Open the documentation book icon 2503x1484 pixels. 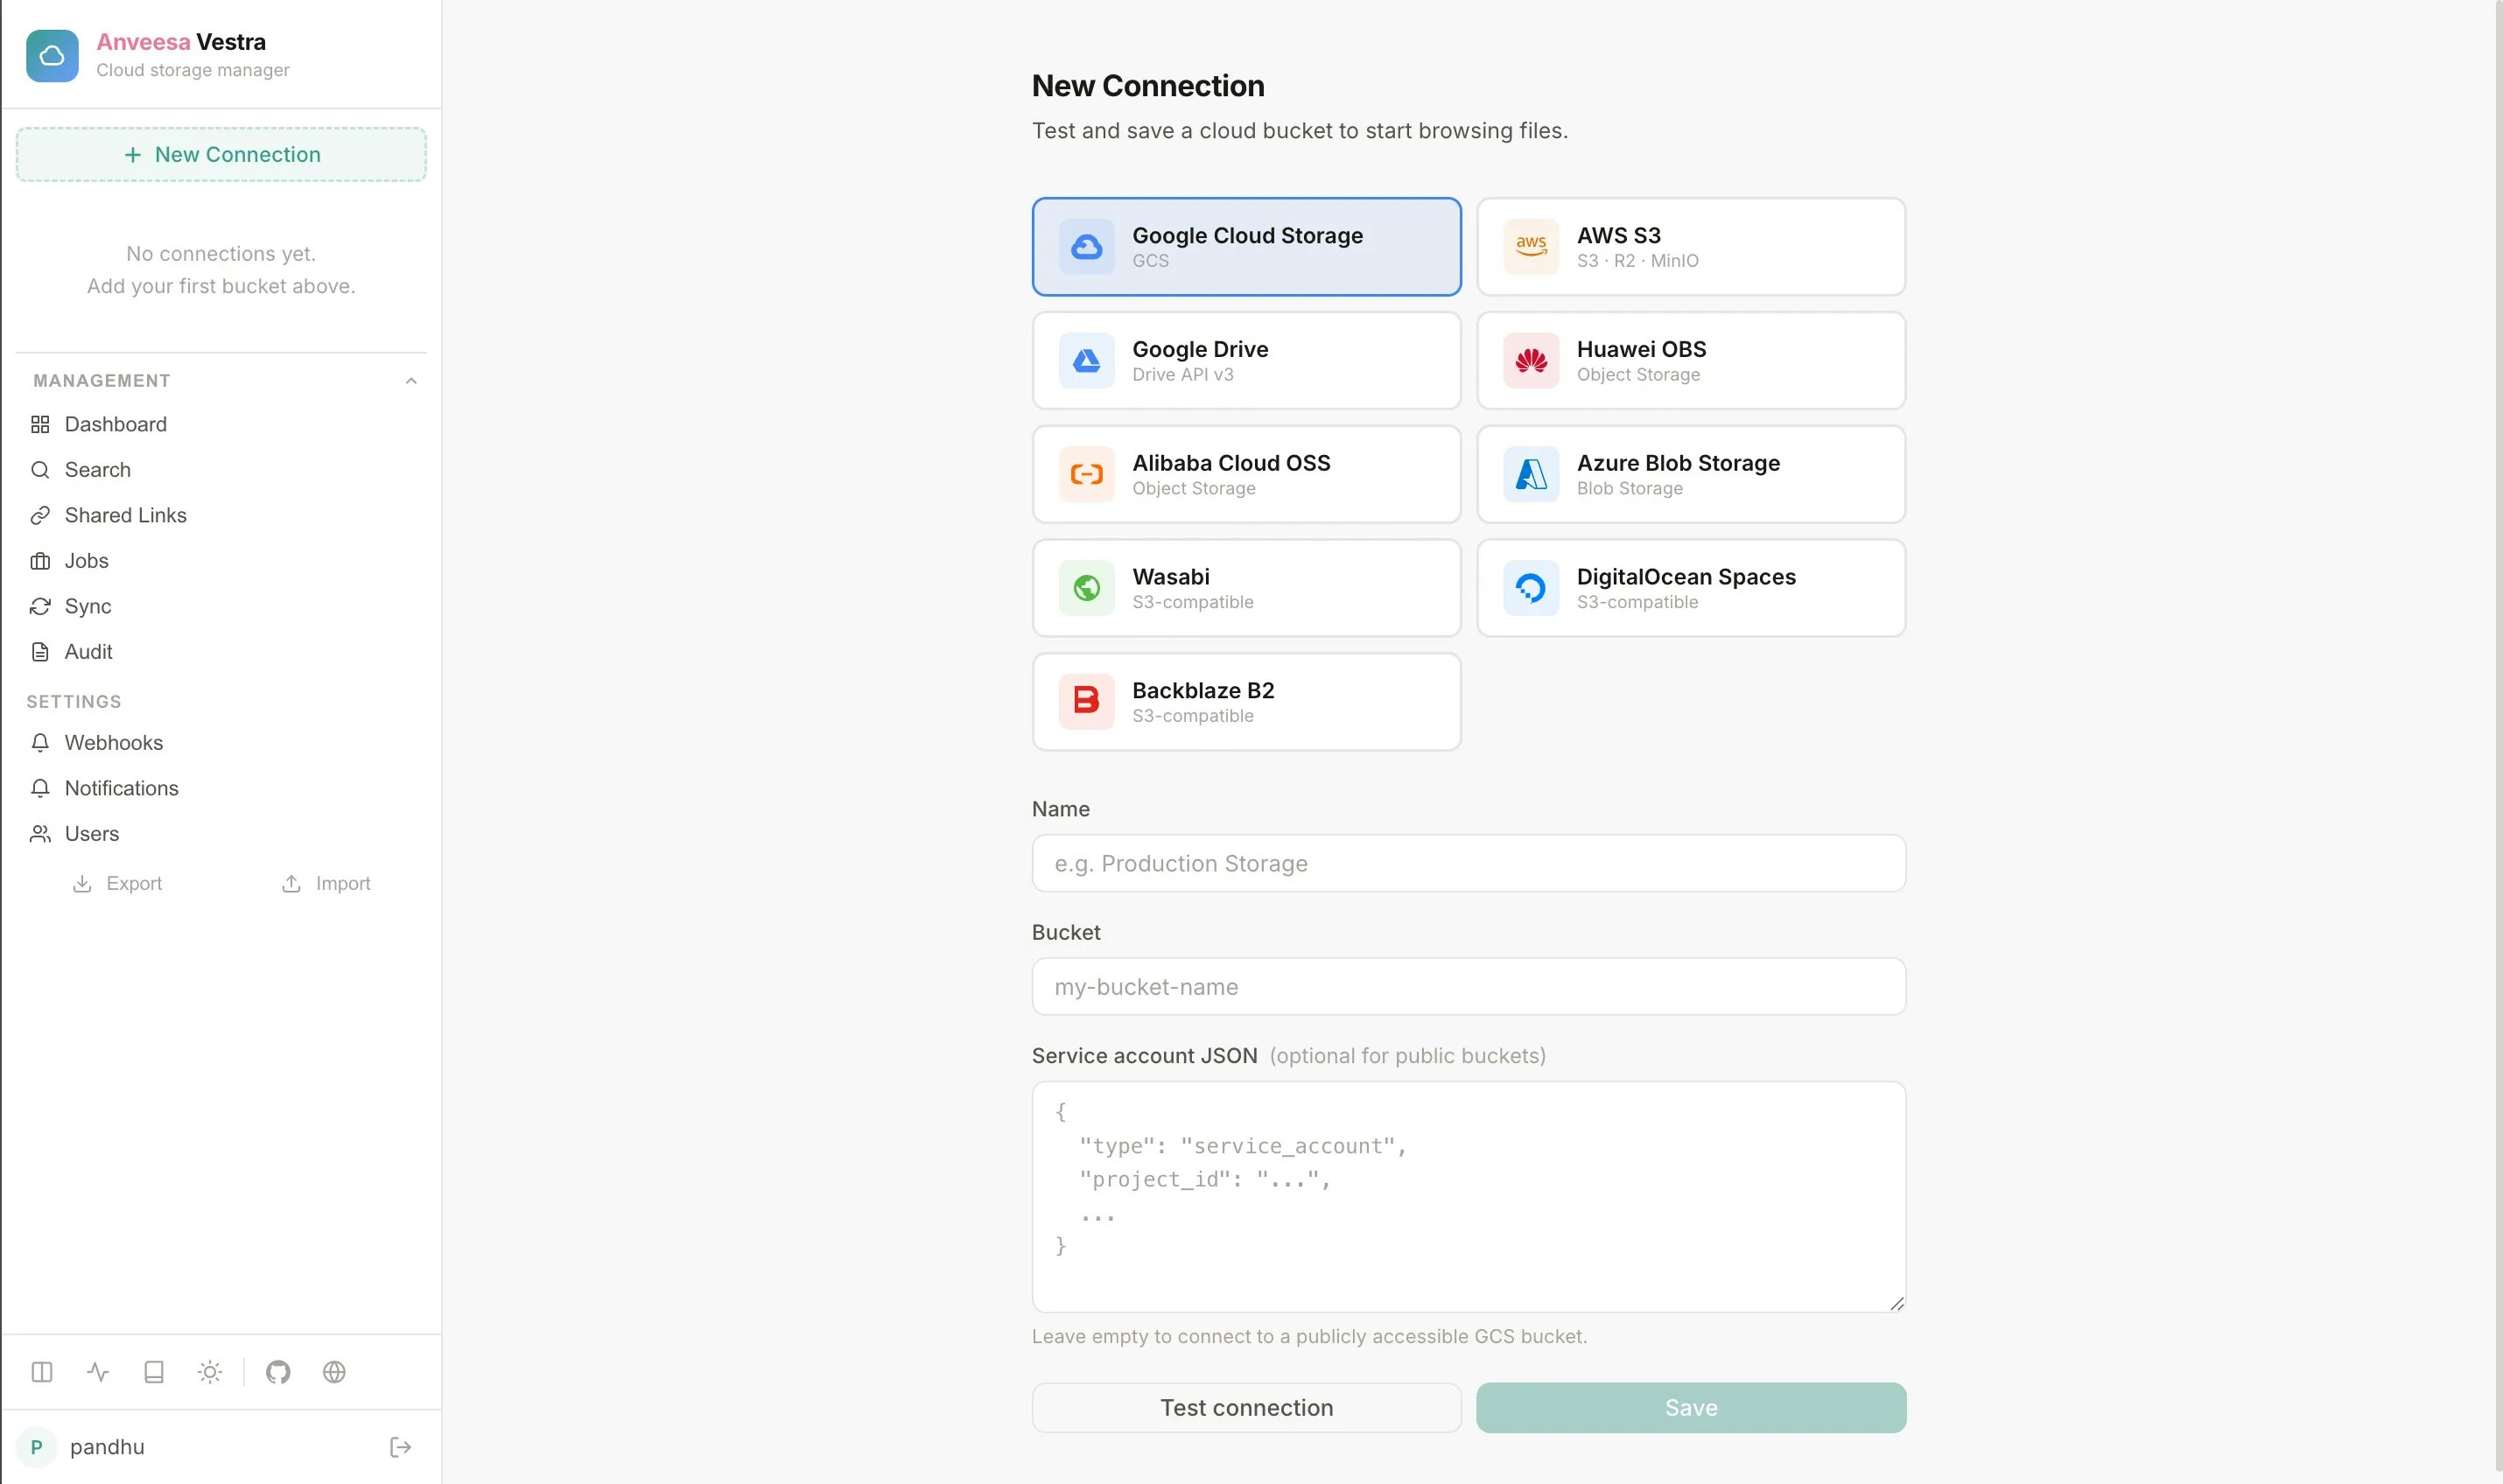153,1372
